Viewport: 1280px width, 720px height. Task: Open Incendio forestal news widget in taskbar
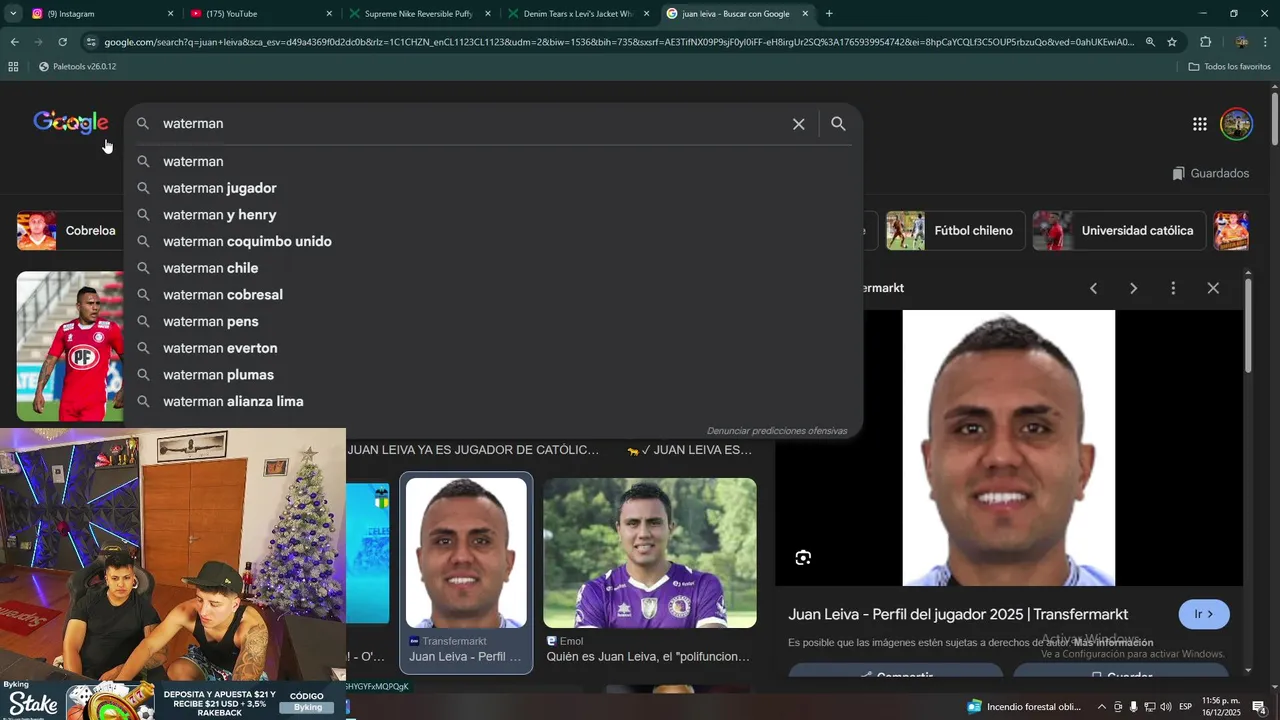click(1024, 707)
